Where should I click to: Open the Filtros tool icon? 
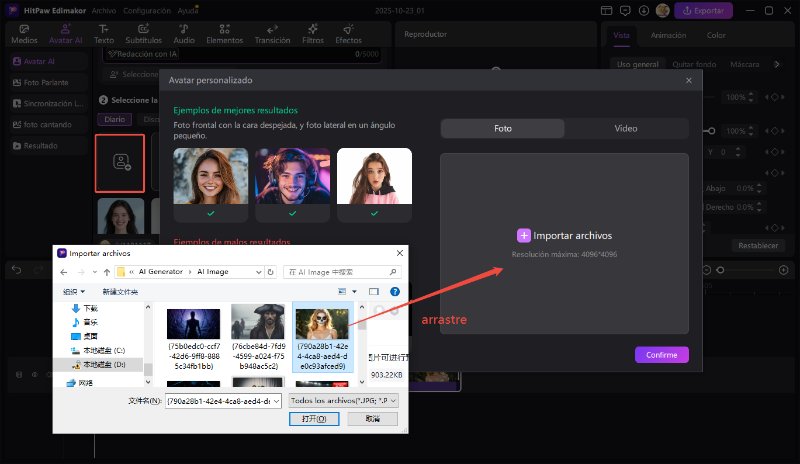coord(313,35)
